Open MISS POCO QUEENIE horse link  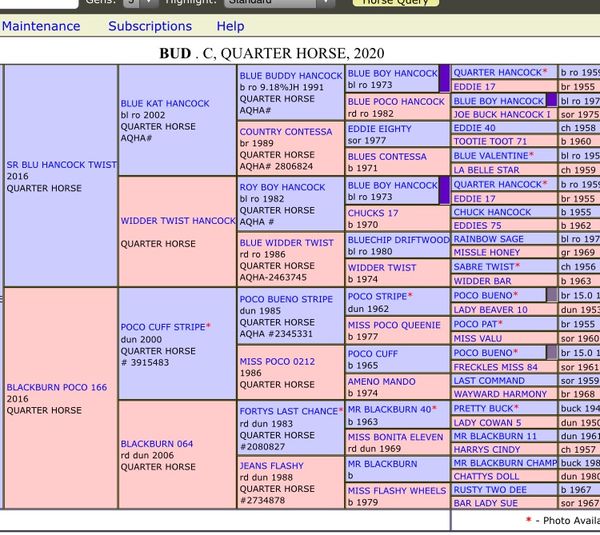pyautogui.click(x=394, y=325)
